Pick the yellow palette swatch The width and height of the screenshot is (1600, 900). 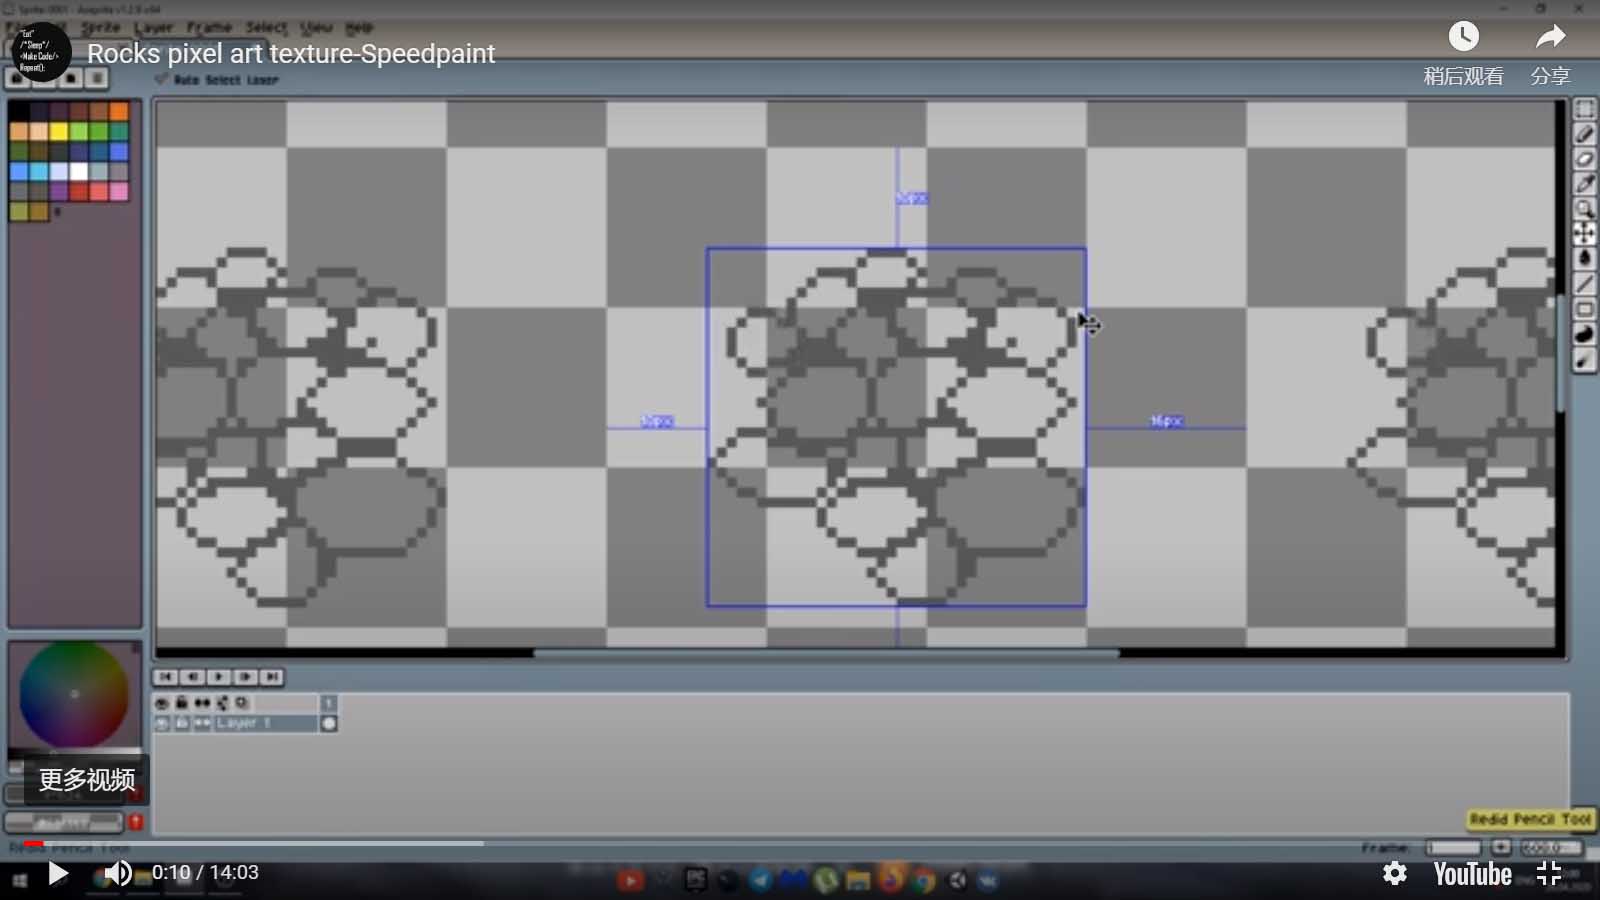coord(59,131)
